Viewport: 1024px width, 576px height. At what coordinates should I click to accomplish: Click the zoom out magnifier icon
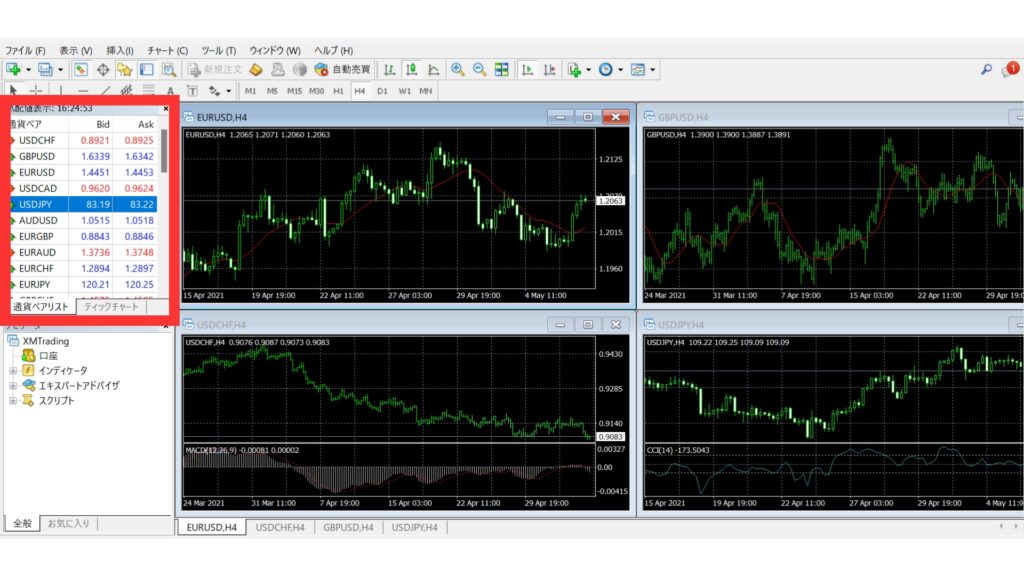click(479, 69)
